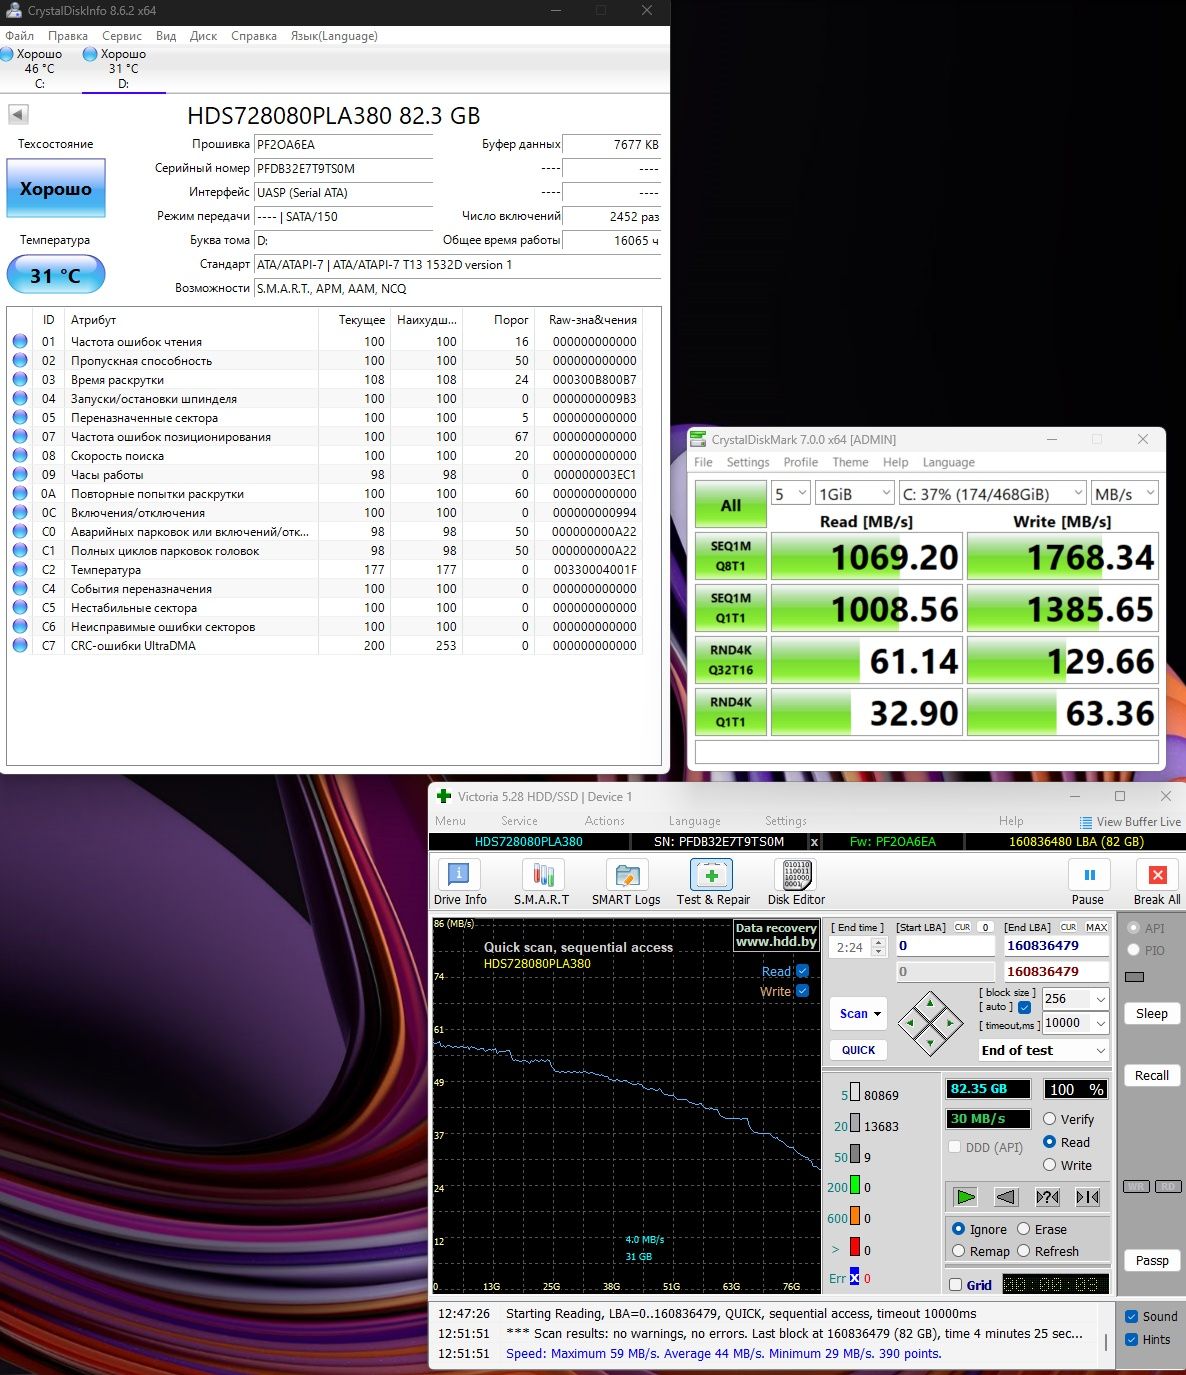1186x1375 pixels.
Task: Click the QUICK scan button
Action: [858, 1050]
